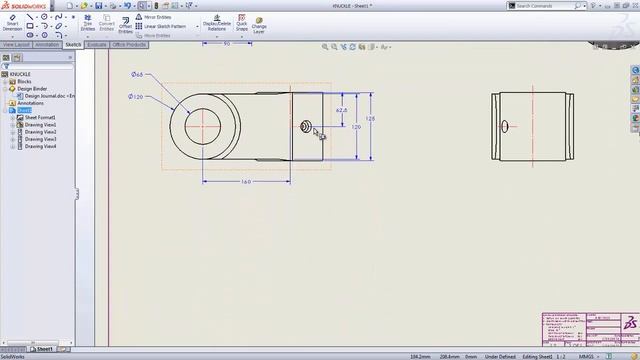Click the Select cursor tool

point(142,6)
